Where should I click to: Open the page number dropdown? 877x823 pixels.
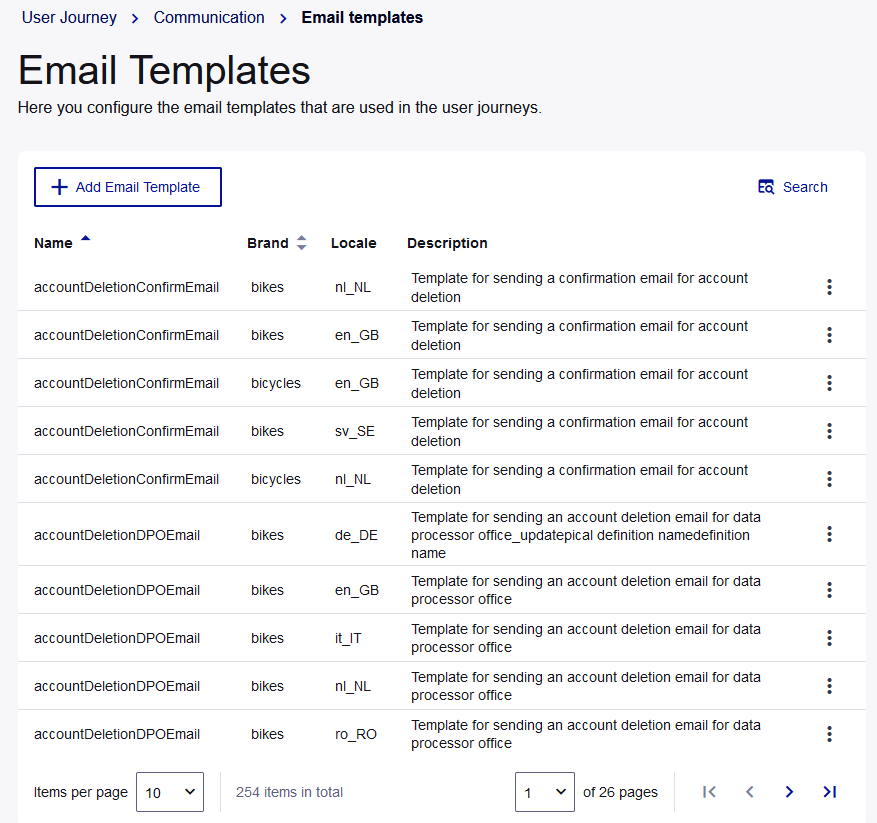point(544,792)
